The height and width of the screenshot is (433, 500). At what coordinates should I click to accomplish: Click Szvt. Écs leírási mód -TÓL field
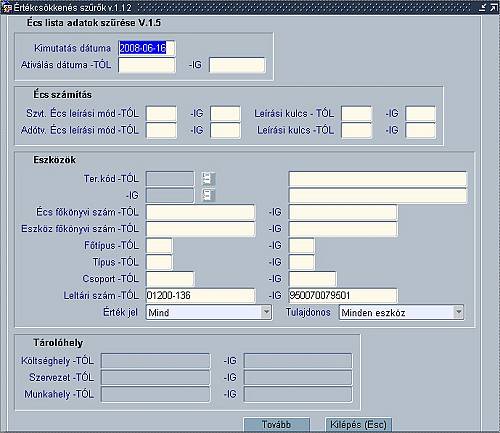click(161, 113)
